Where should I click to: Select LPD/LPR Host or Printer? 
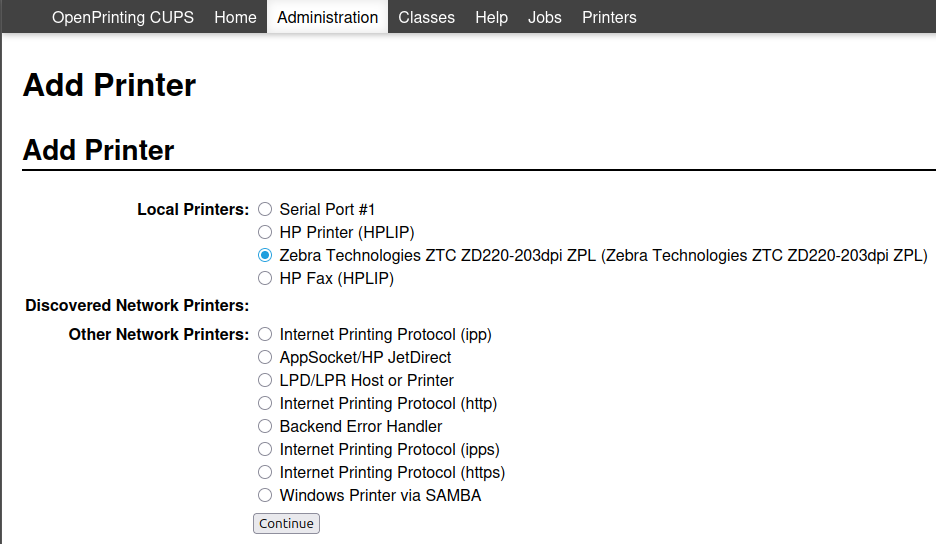[x=265, y=380]
